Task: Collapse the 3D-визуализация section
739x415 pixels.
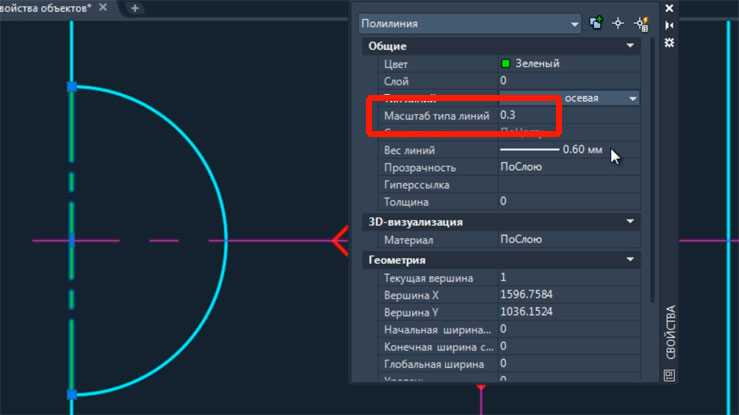Action: [x=630, y=221]
